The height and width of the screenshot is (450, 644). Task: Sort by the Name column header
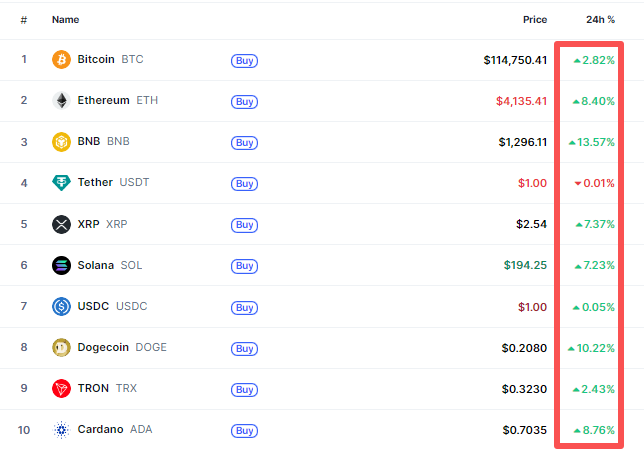click(x=65, y=20)
